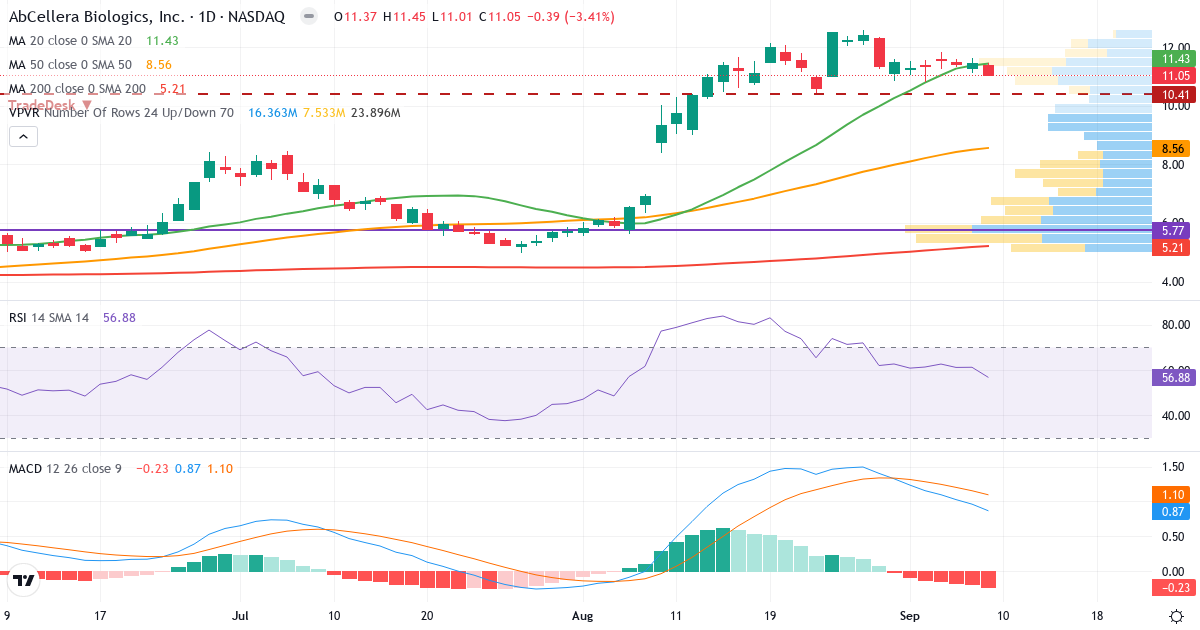Collapse the indicator legend with chevron button
The height and width of the screenshot is (630, 1200).
tap(22, 137)
